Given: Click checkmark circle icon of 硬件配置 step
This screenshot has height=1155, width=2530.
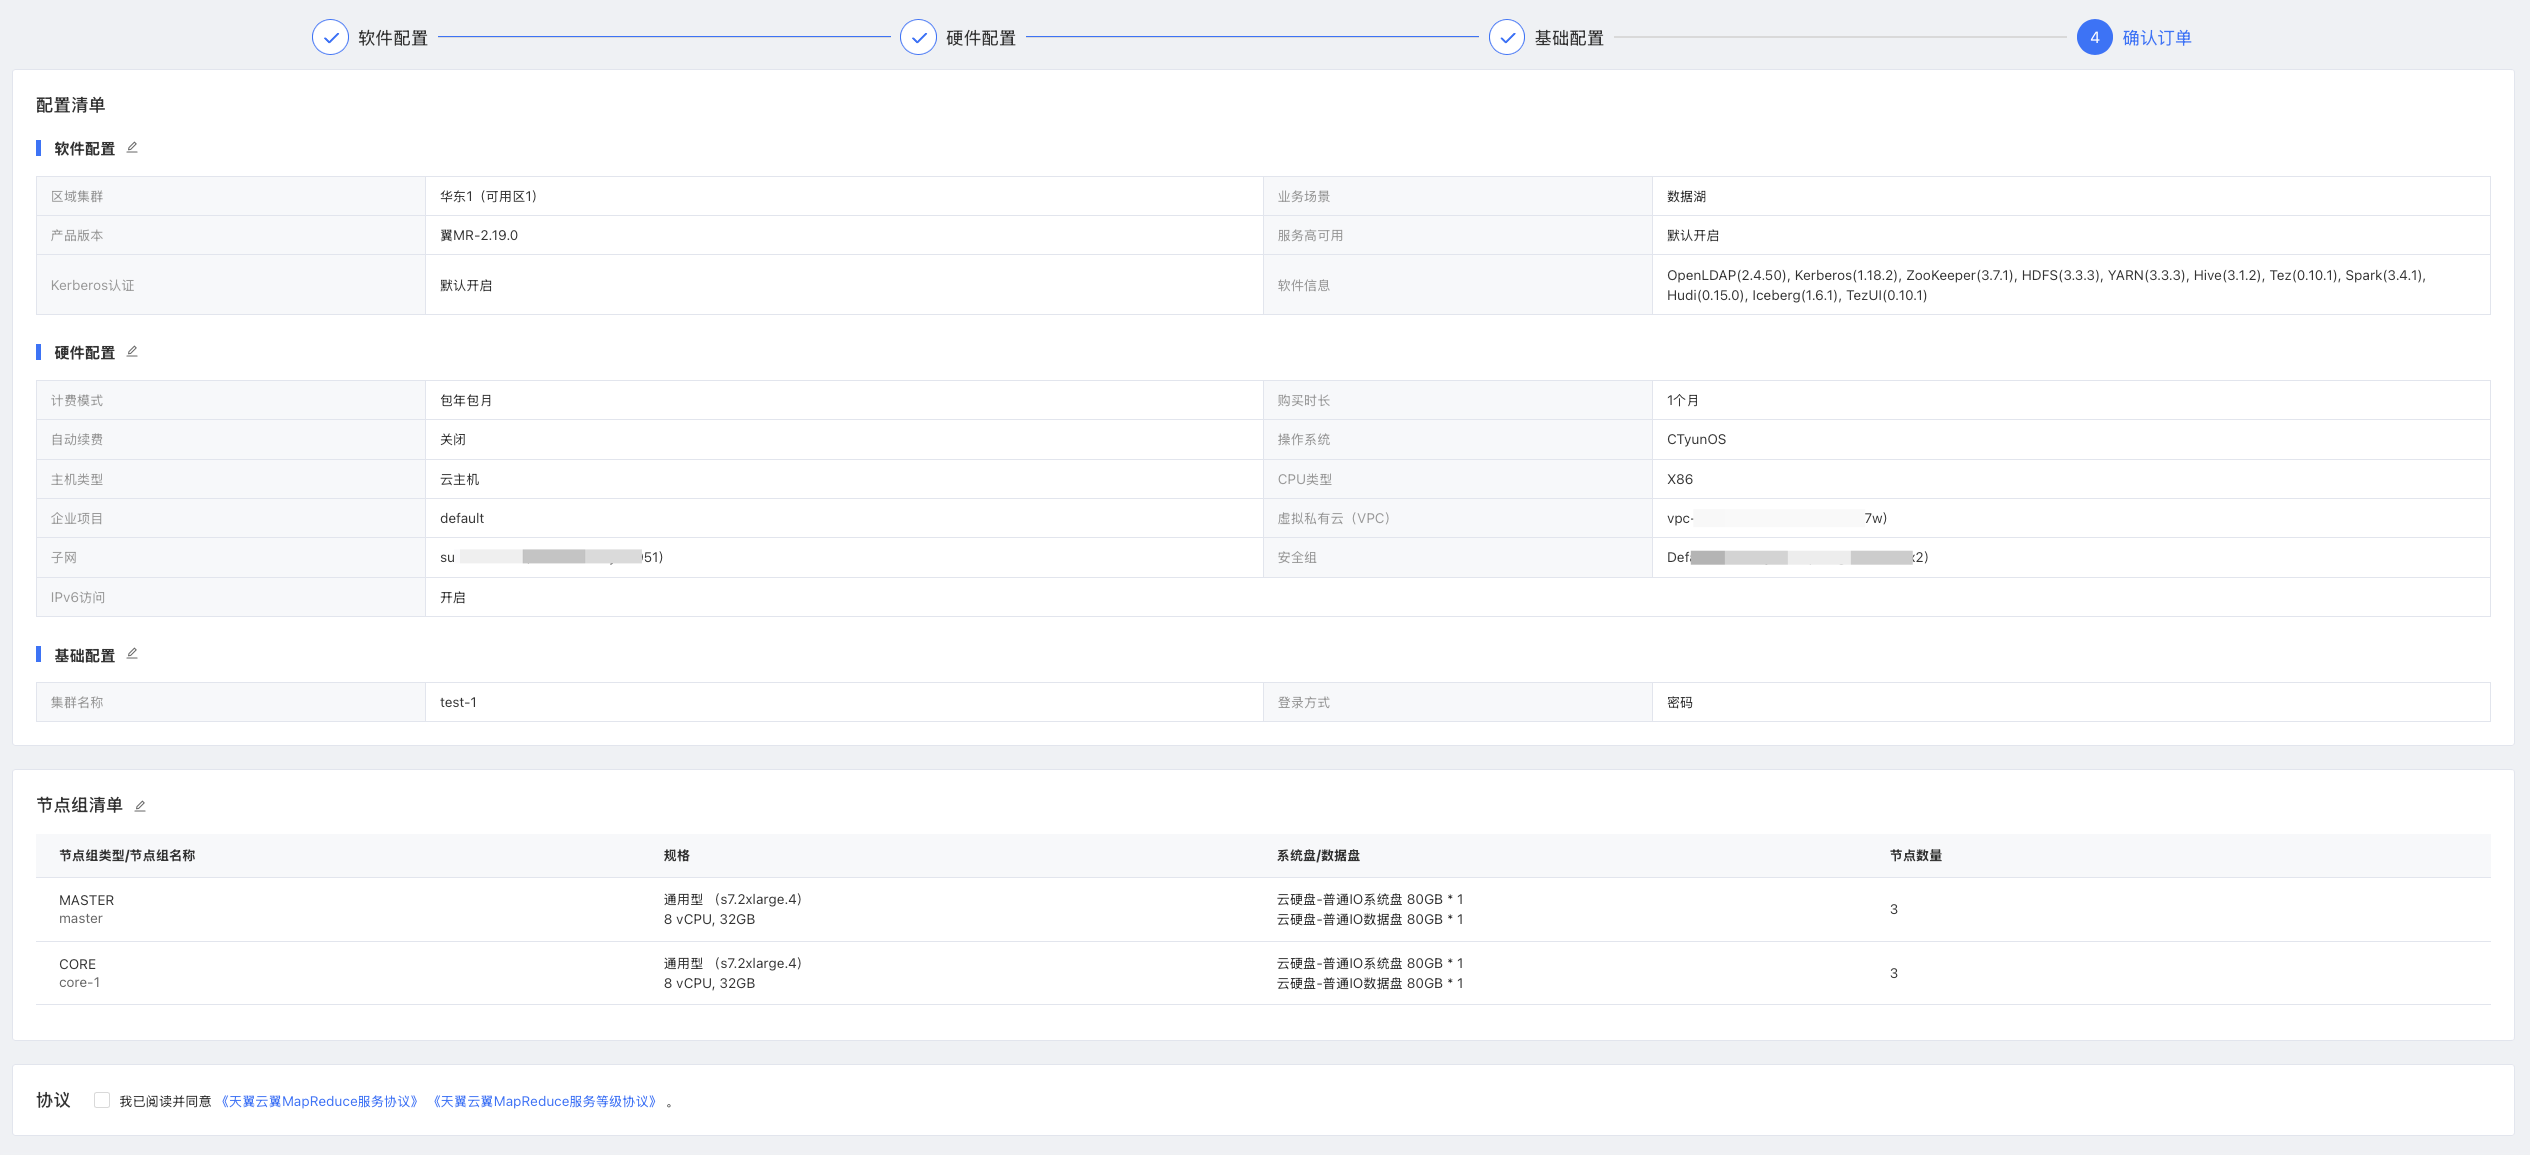Looking at the screenshot, I should 918,38.
